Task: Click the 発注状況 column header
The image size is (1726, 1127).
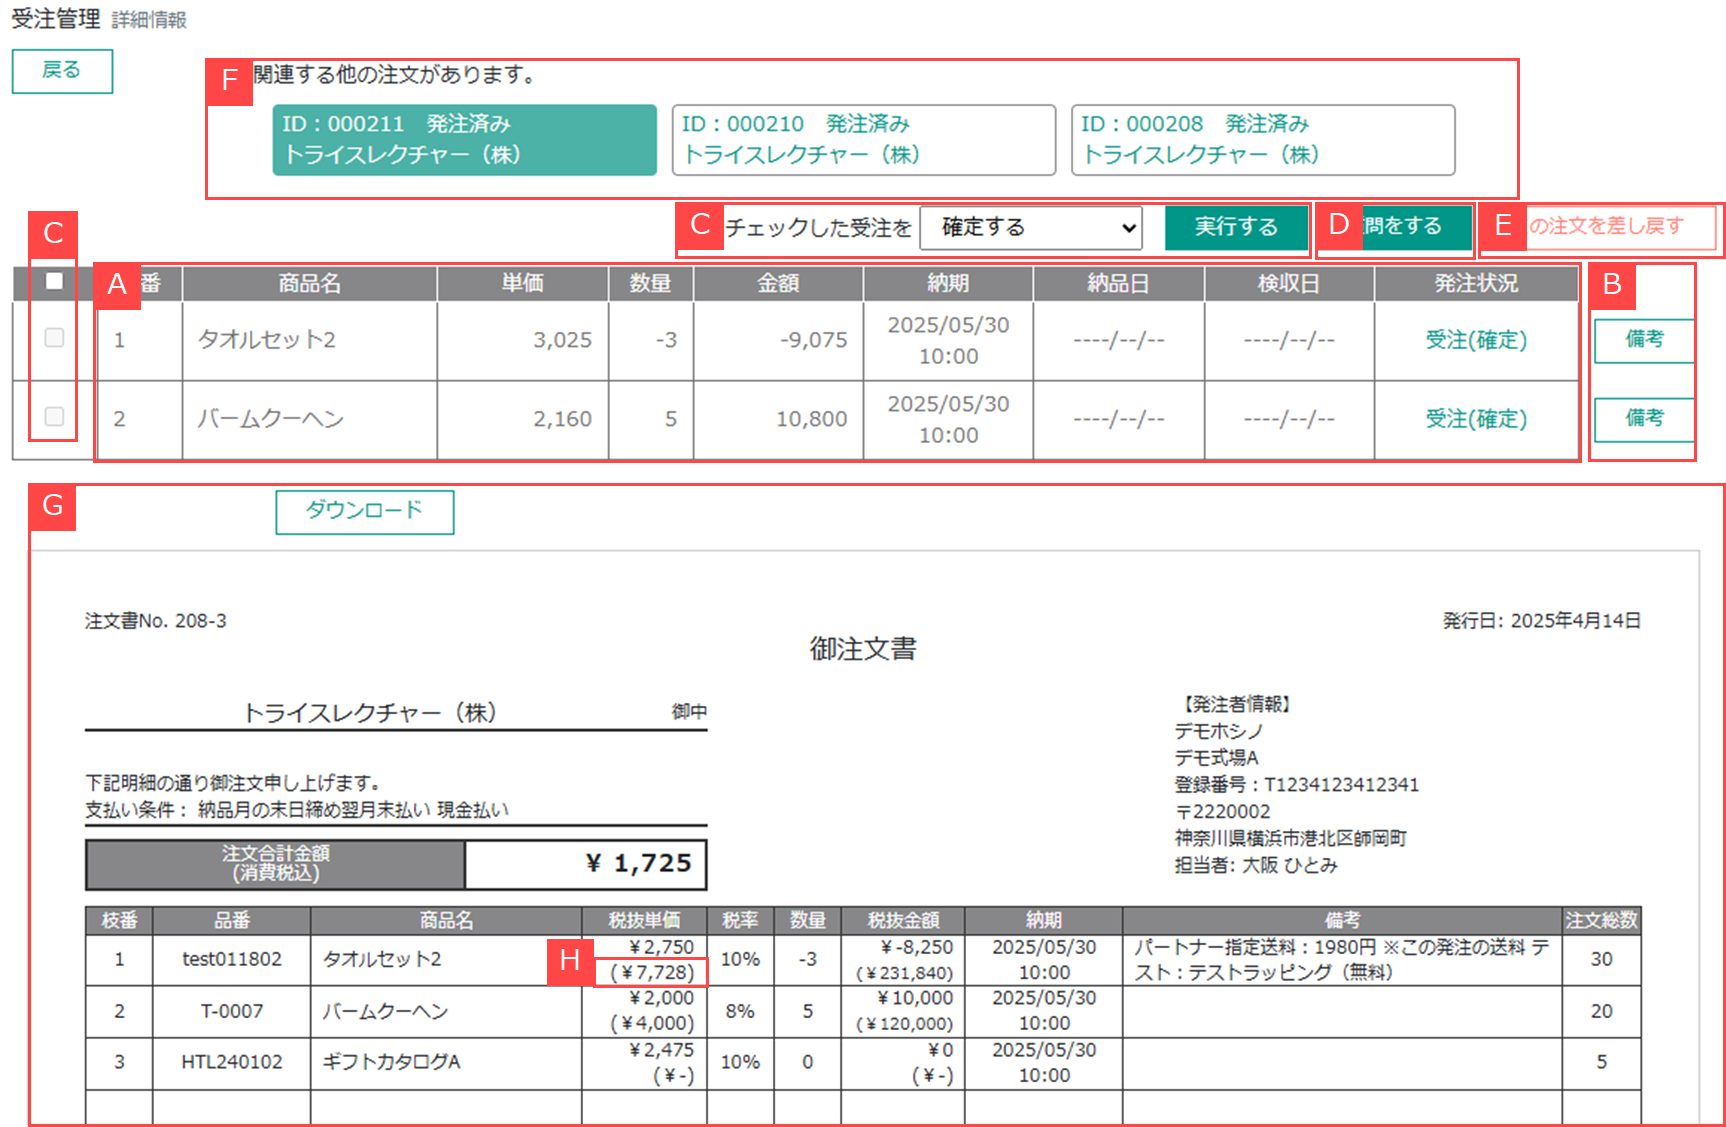Action: point(1476,283)
